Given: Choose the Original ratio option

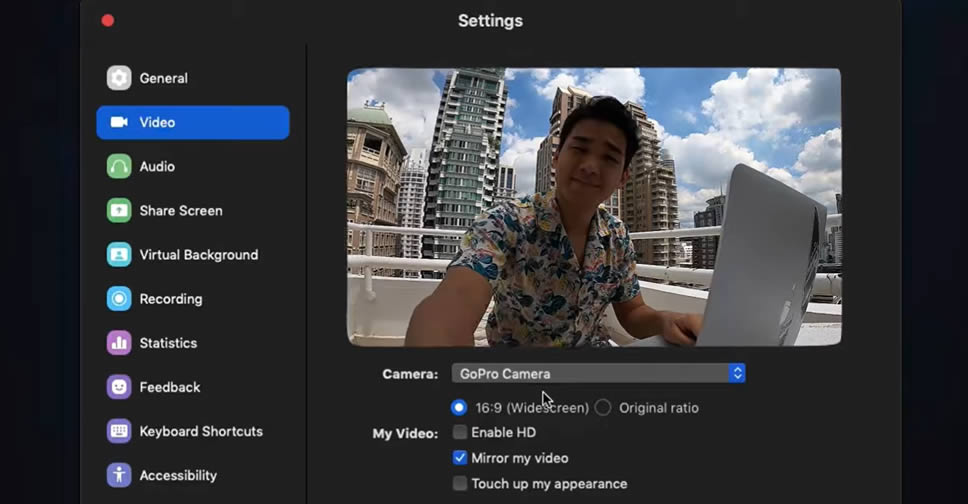Looking at the screenshot, I should pyautogui.click(x=603, y=407).
